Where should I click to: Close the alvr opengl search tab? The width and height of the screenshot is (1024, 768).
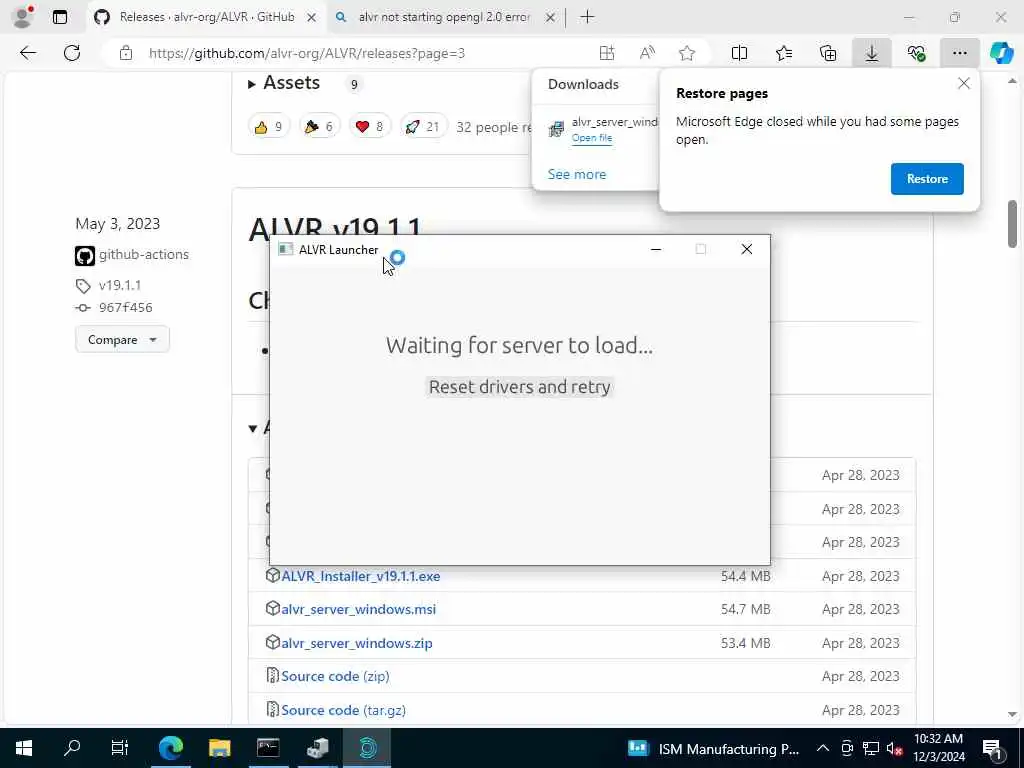pos(551,18)
